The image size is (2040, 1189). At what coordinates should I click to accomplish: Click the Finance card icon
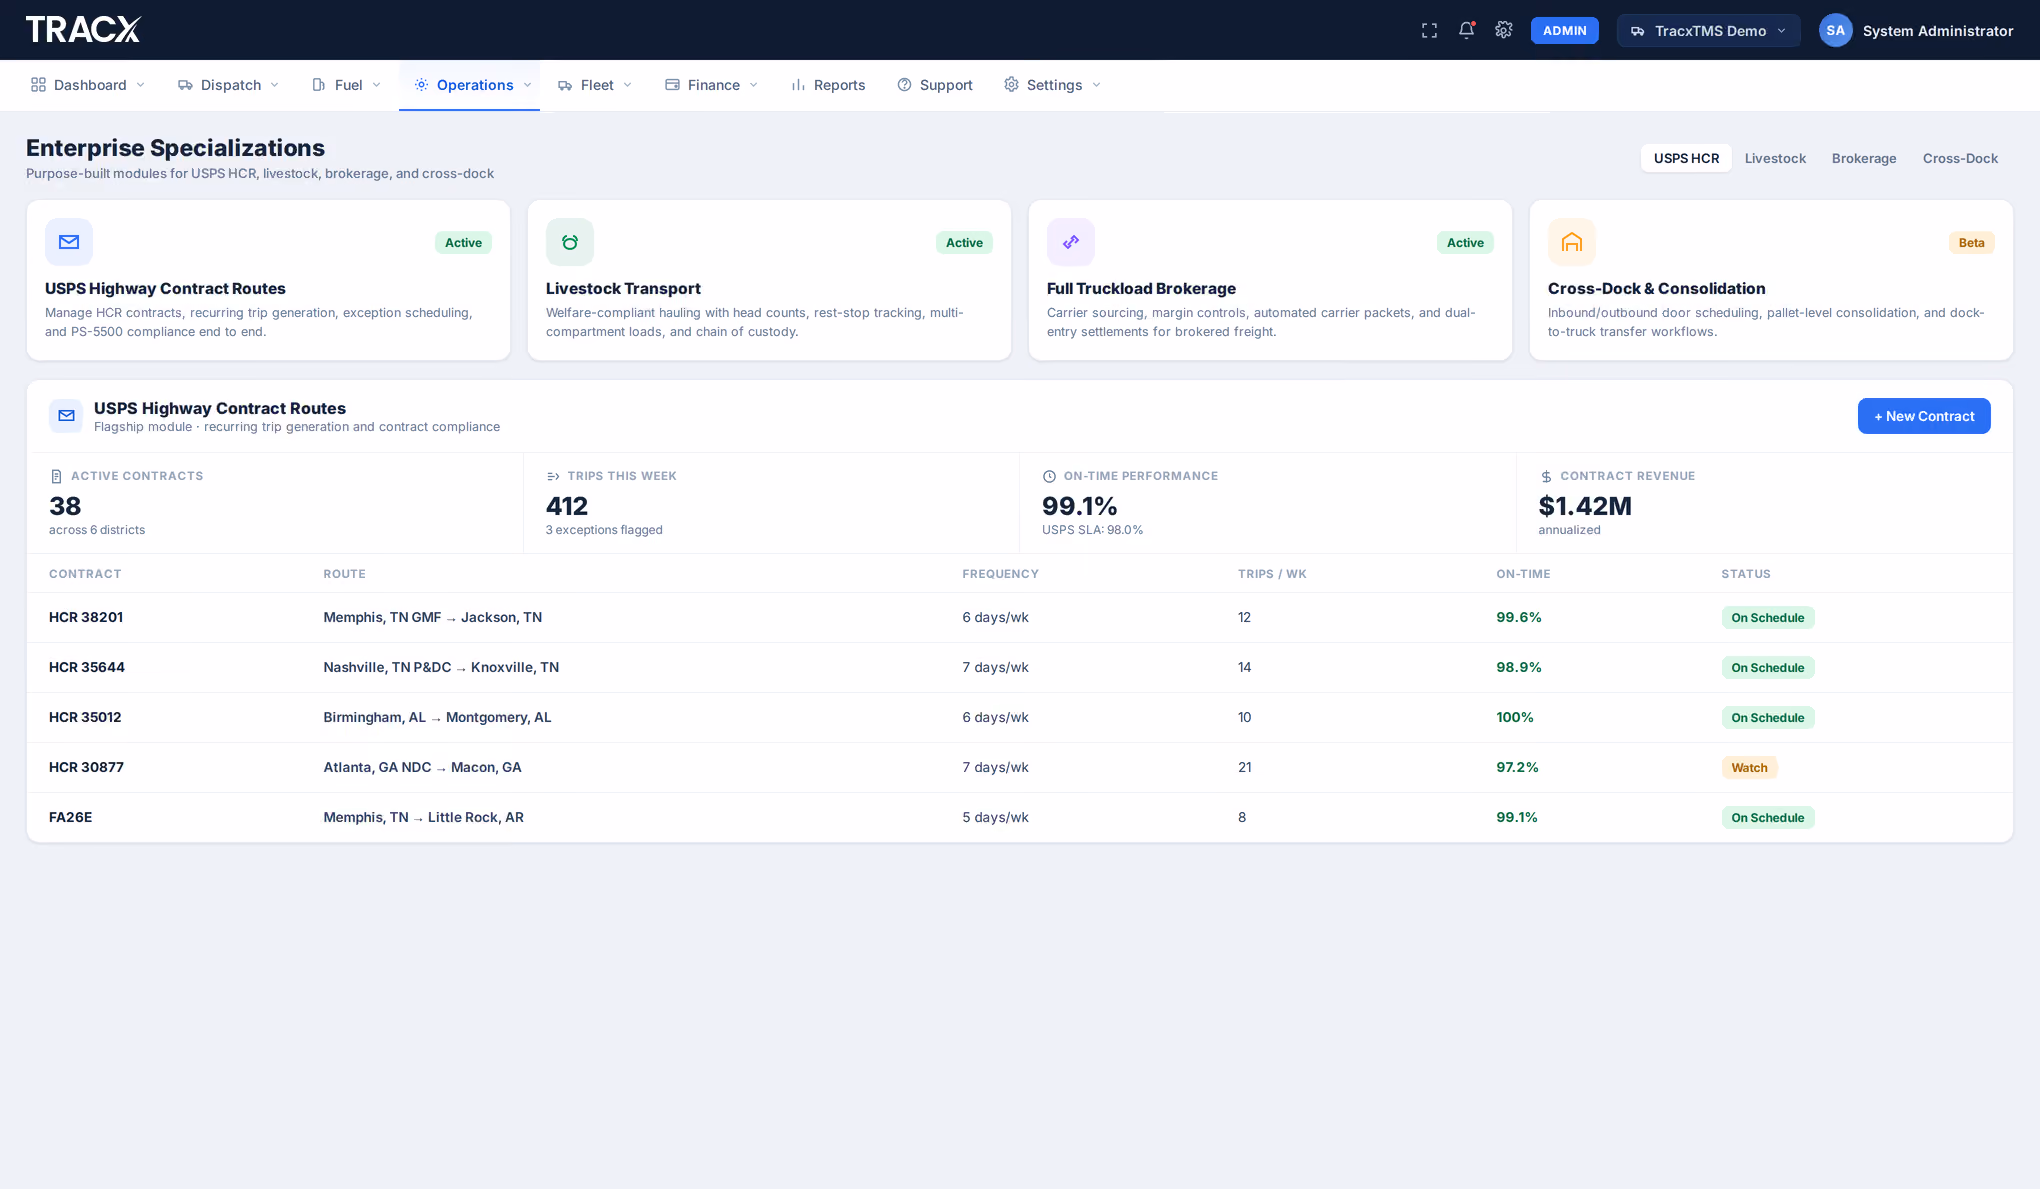coord(672,85)
